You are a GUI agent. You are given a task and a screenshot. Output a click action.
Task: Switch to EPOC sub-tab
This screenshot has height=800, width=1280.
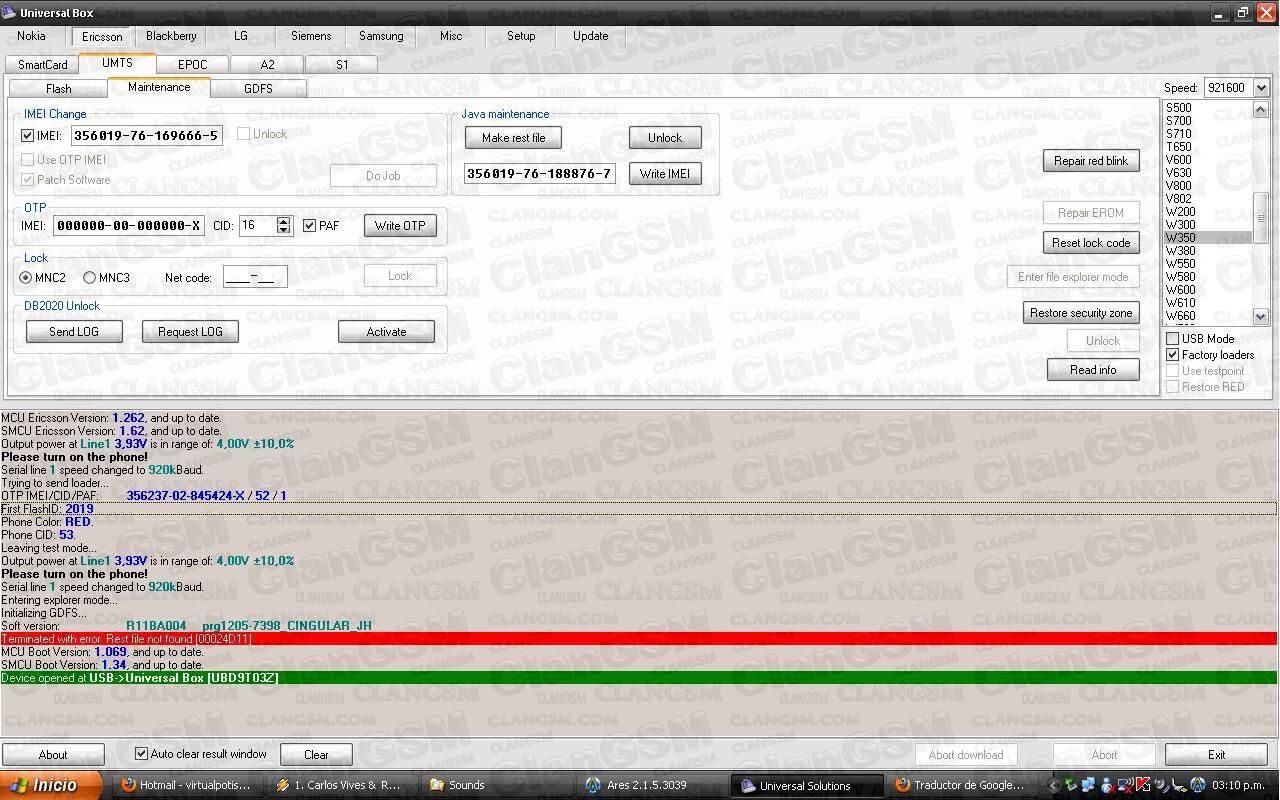(x=192, y=64)
